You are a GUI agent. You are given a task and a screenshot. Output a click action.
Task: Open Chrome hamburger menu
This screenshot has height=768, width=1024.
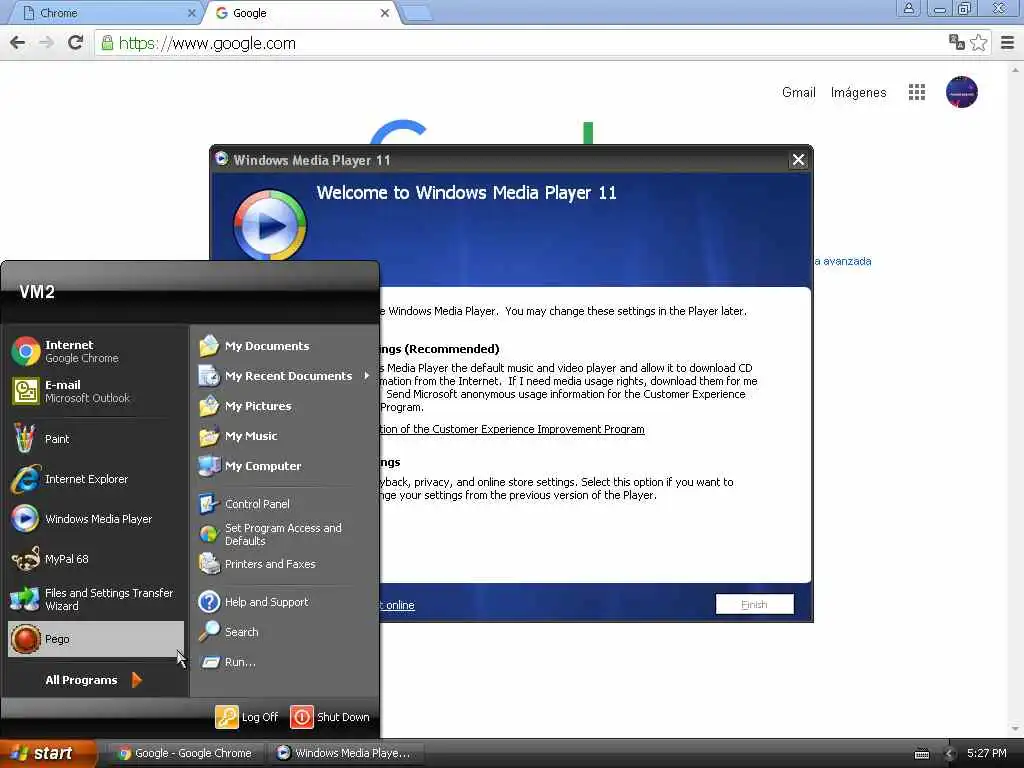1008,43
